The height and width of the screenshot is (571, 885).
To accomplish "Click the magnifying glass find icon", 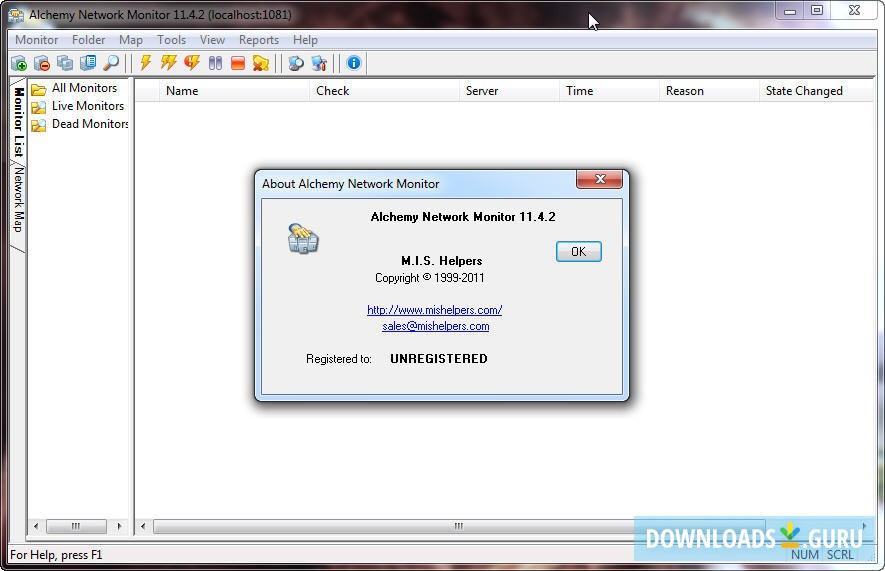I will 111,63.
